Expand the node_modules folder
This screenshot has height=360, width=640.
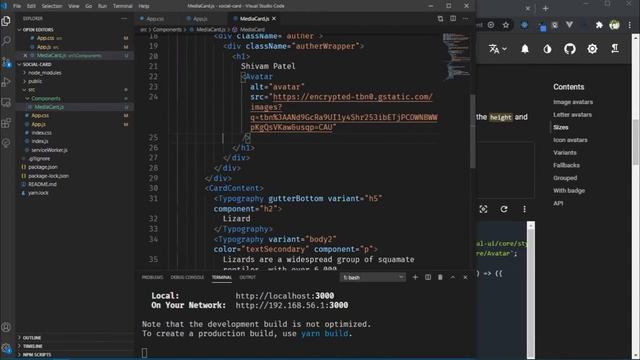point(44,73)
